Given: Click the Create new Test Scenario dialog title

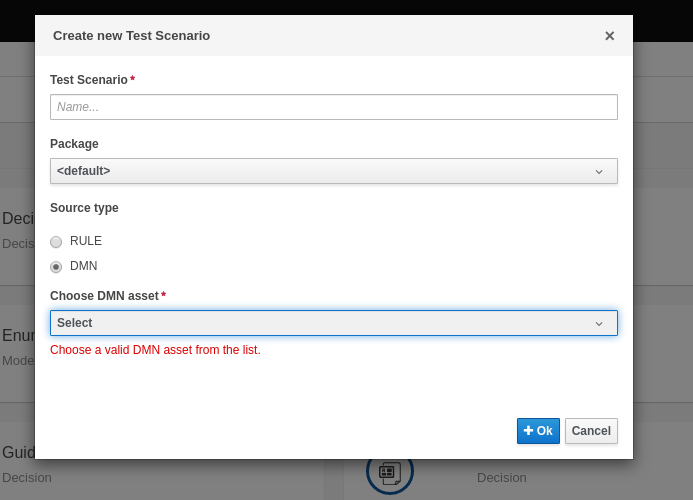Looking at the screenshot, I should click(131, 36).
